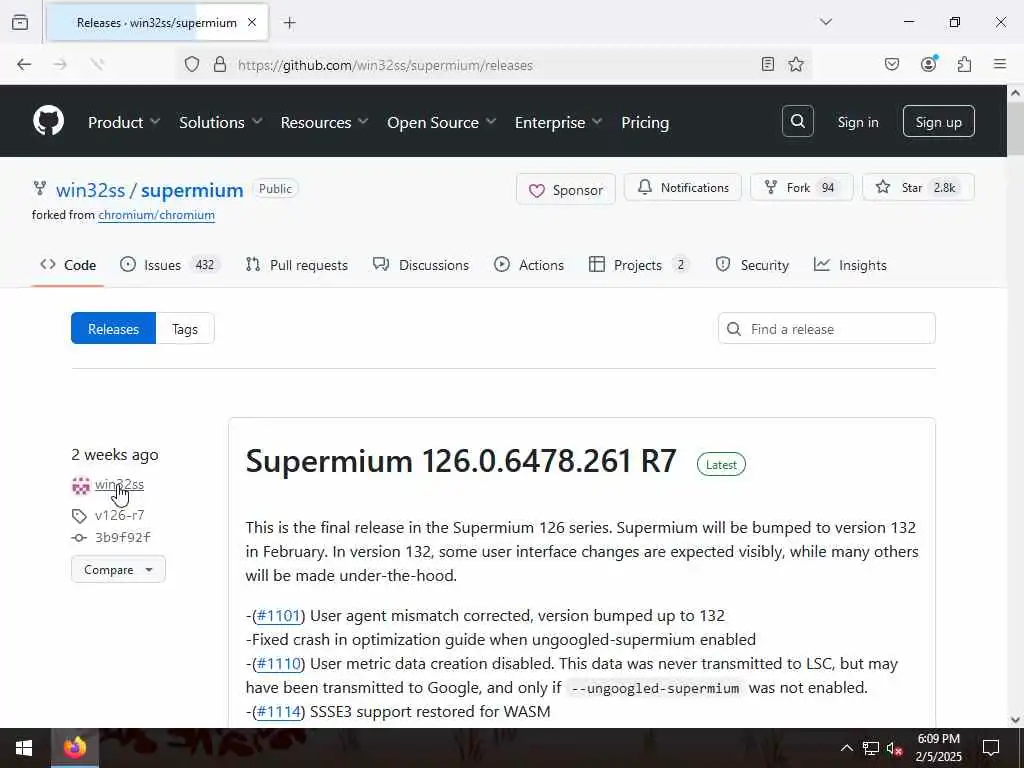
Task: View site security padlock info
Action: [220, 64]
